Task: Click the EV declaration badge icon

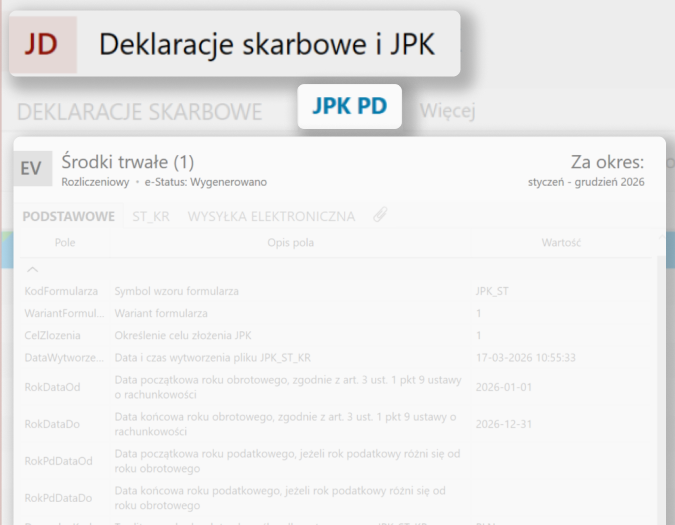Action: coord(32,169)
